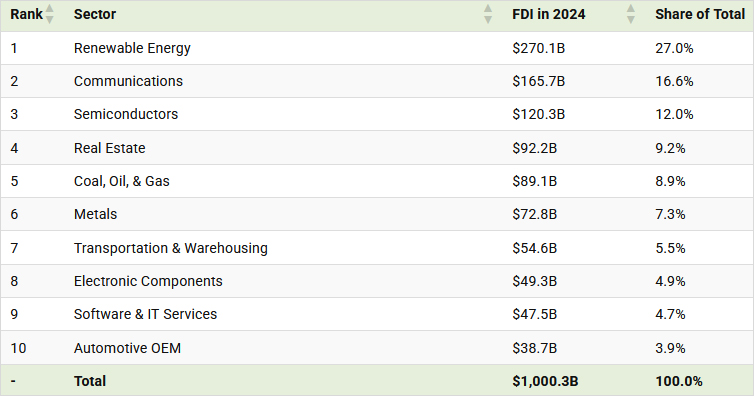The image size is (754, 396).
Task: Select the Renewable Energy row
Action: tap(377, 48)
